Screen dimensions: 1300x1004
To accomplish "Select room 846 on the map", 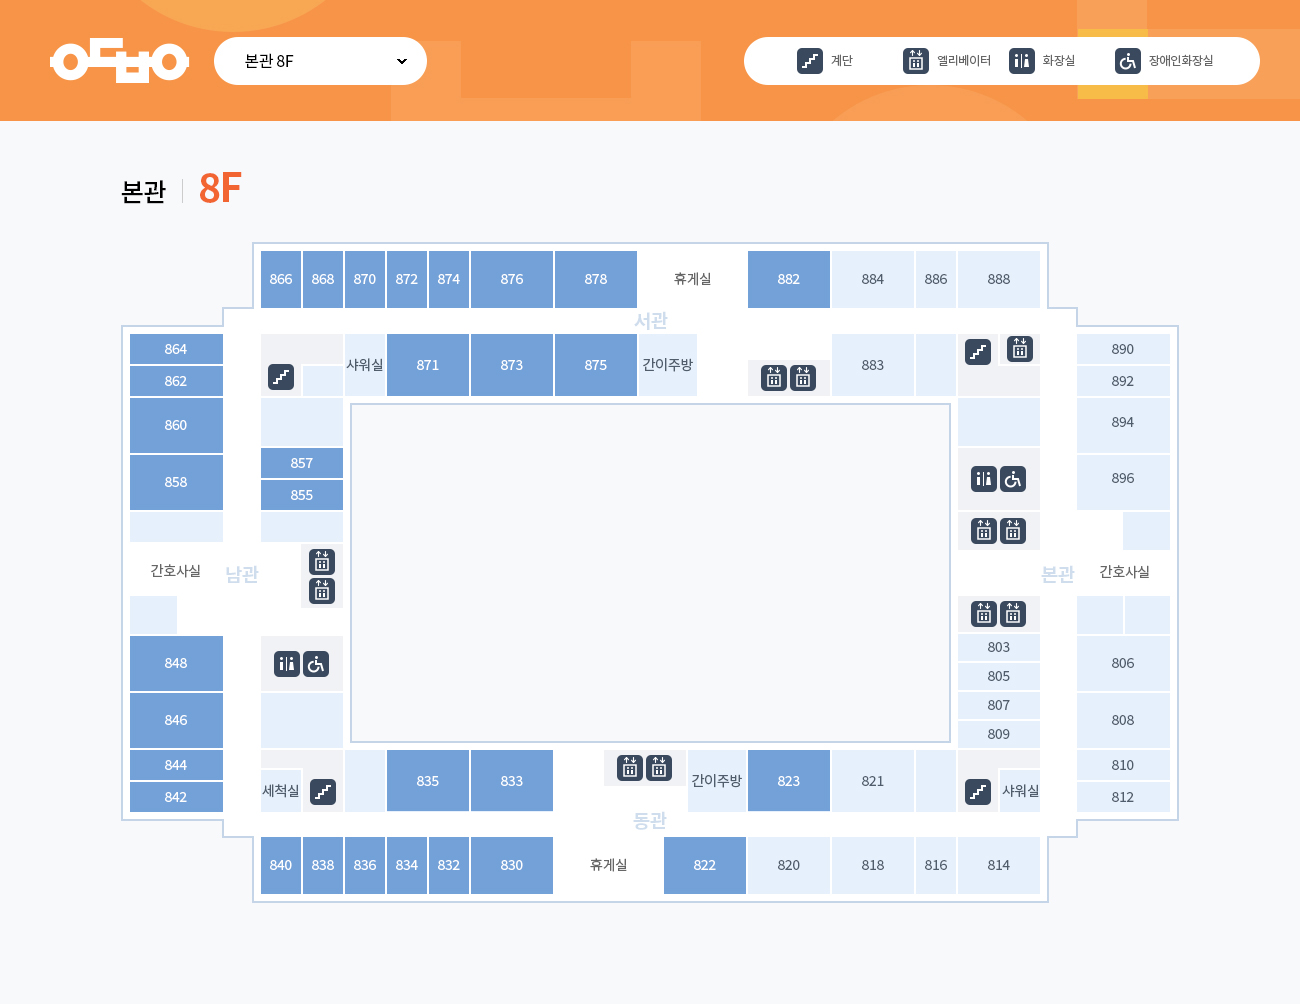I will (x=176, y=720).
